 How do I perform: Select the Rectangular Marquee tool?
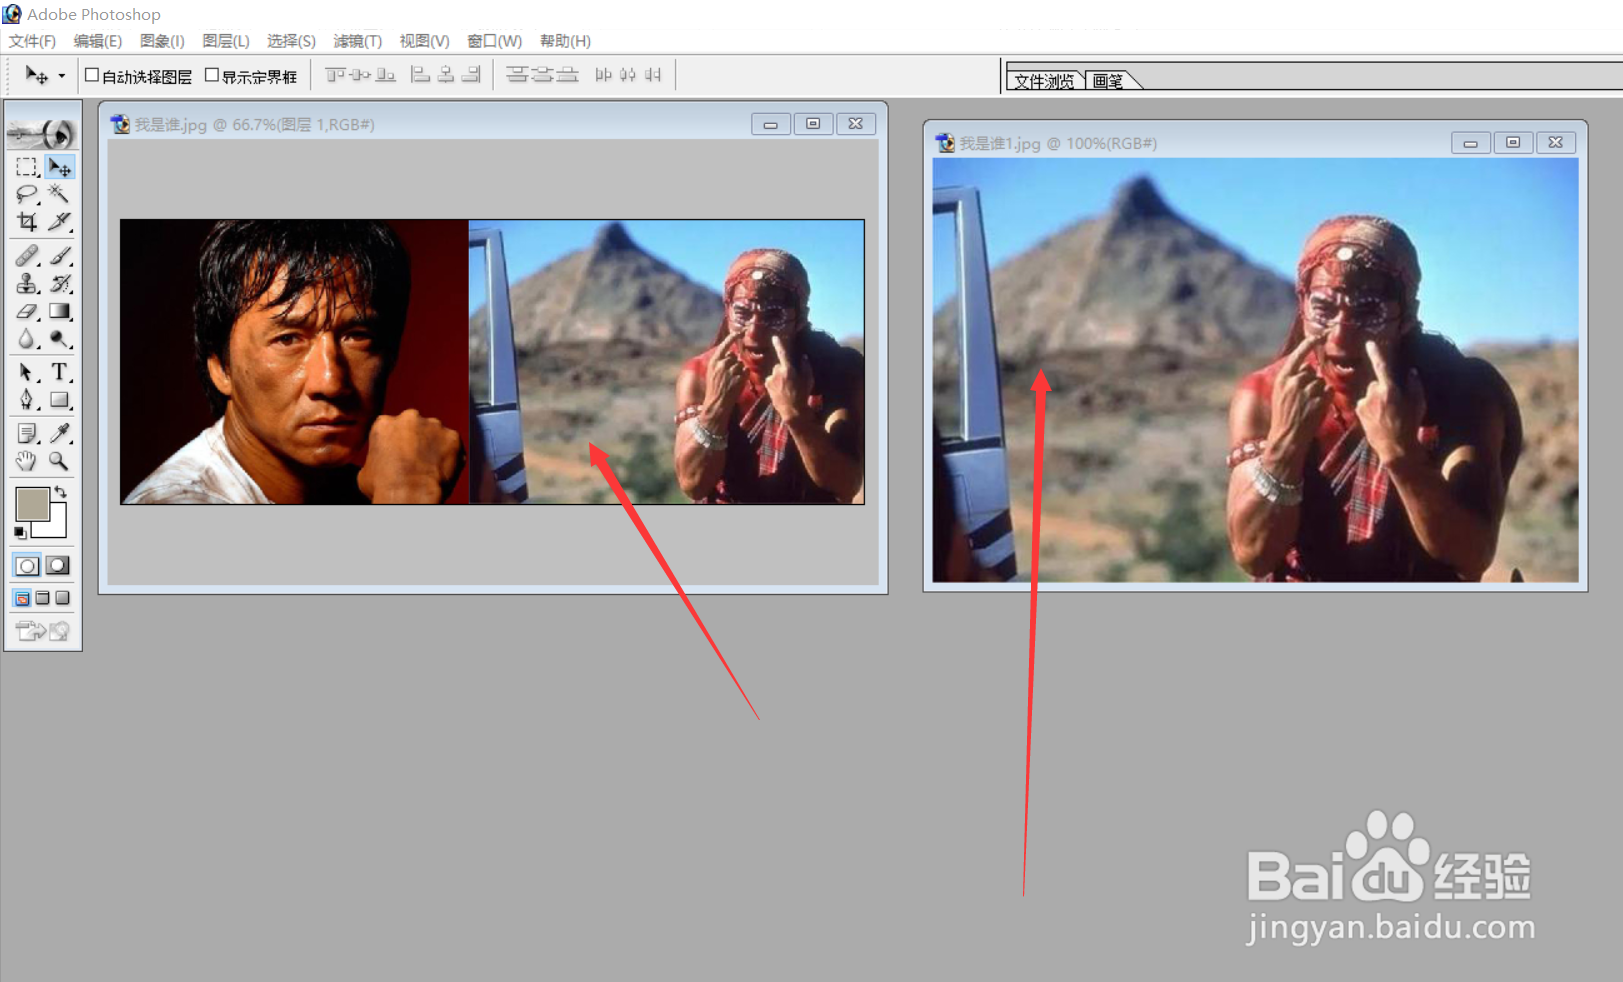coord(27,167)
